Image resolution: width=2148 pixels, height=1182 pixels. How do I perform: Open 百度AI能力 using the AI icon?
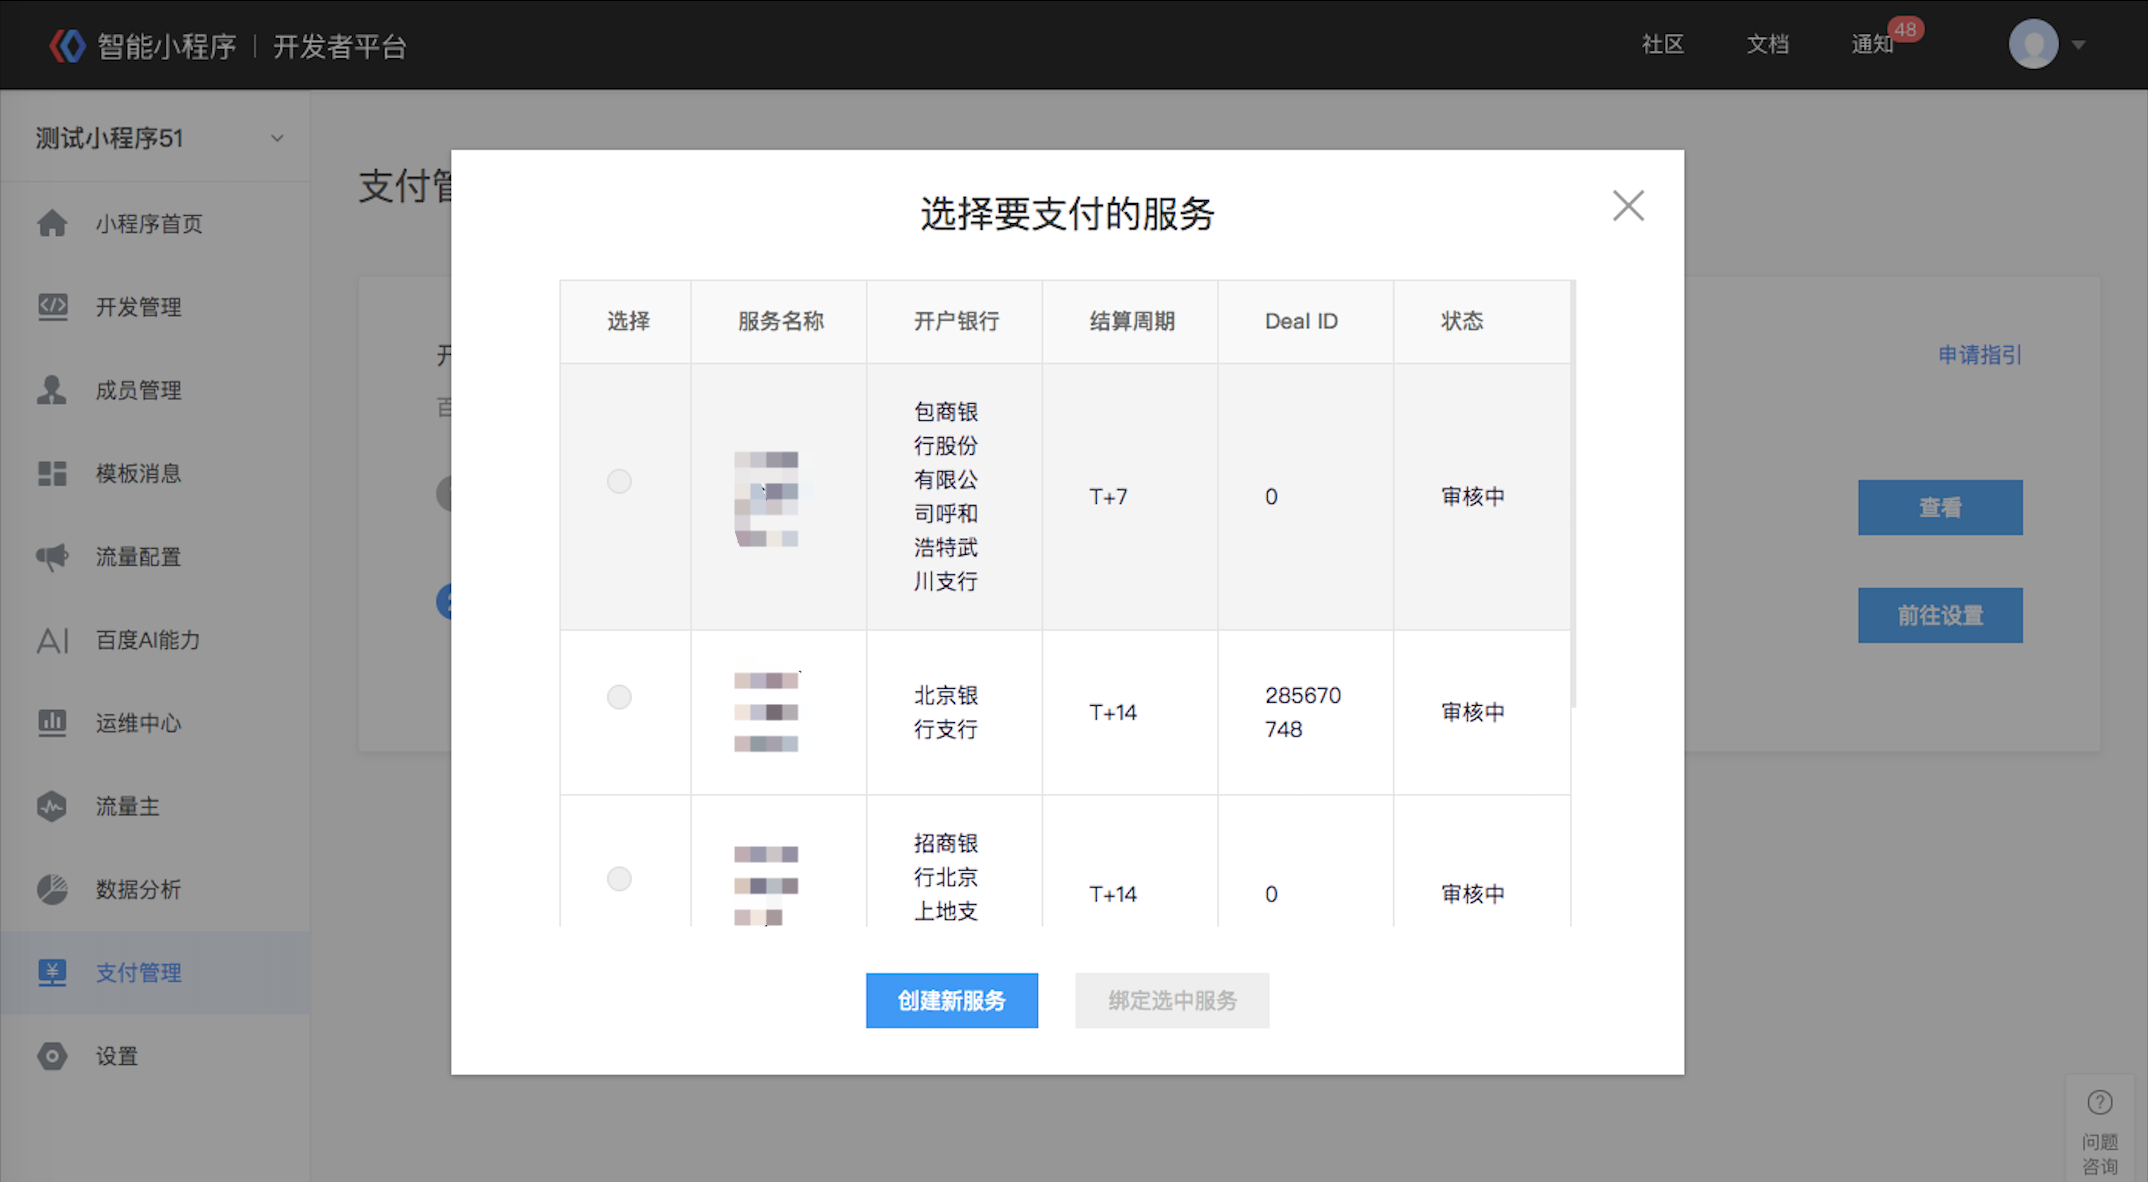click(51, 640)
